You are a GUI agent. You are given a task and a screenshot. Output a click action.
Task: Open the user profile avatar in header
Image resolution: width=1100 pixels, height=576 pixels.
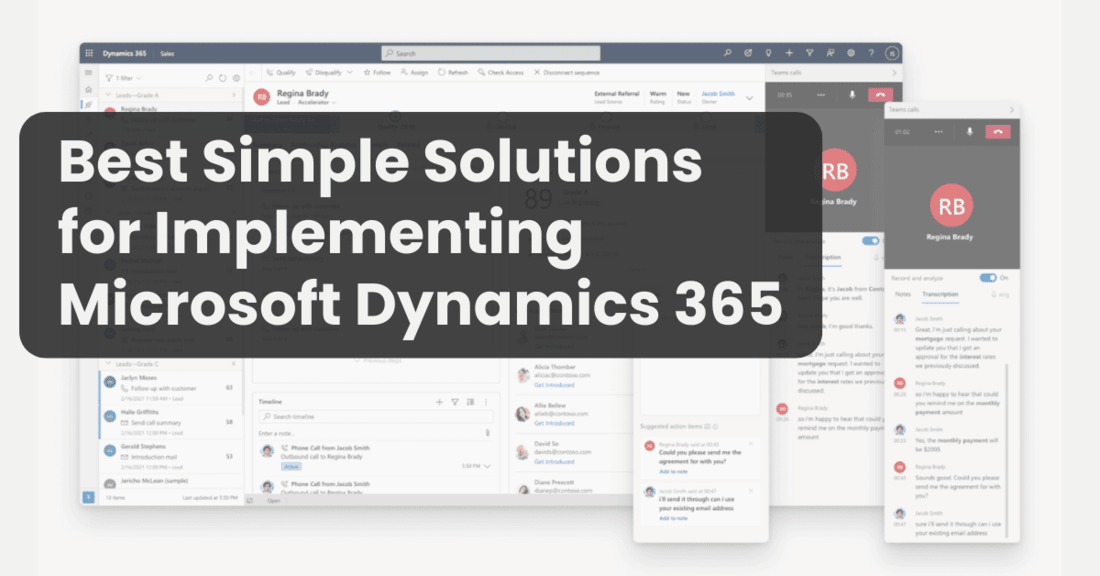[x=892, y=53]
